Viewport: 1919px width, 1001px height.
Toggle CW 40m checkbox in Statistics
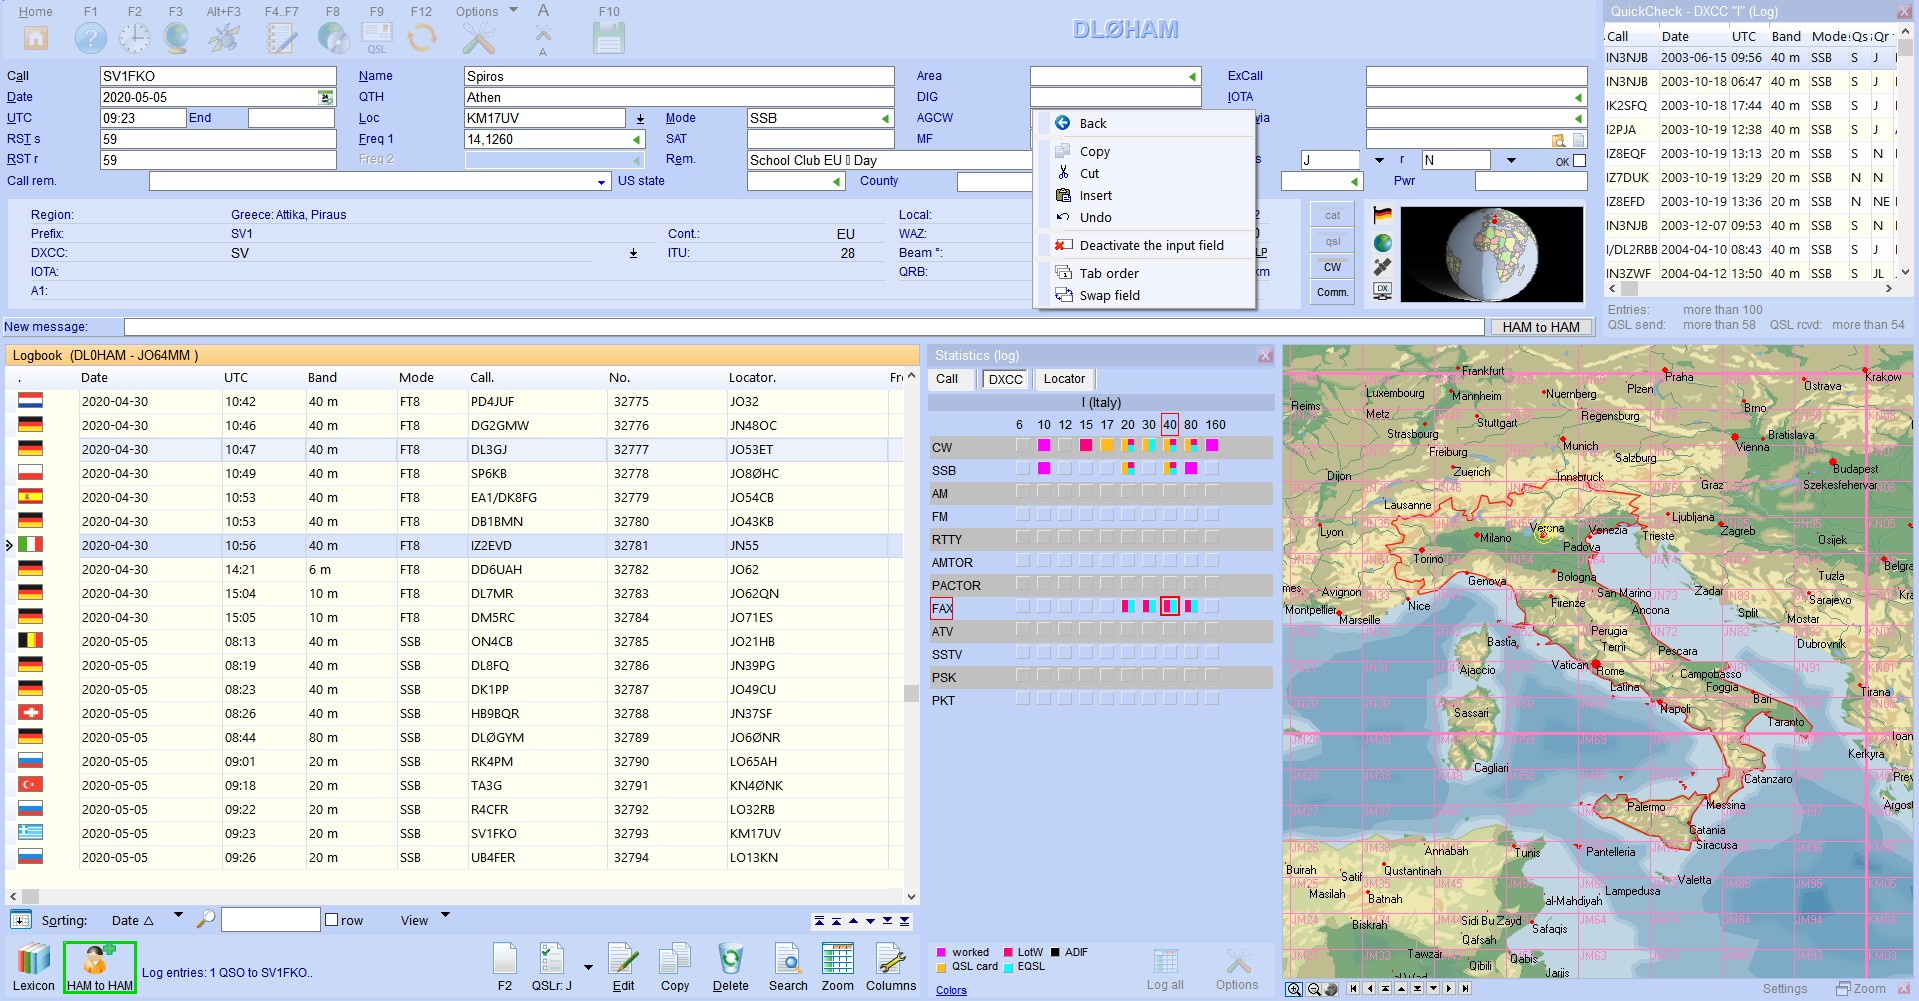click(1170, 445)
